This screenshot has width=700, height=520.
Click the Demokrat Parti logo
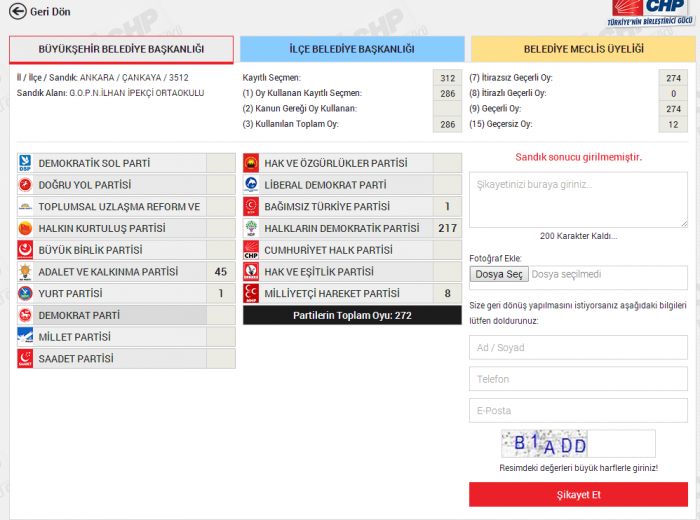point(25,315)
